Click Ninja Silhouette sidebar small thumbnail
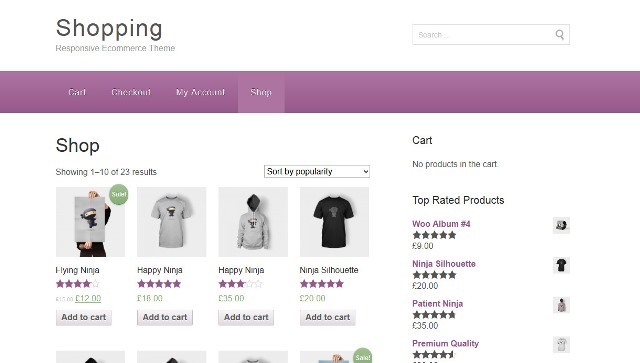The width and height of the screenshot is (640, 363). [x=561, y=265]
